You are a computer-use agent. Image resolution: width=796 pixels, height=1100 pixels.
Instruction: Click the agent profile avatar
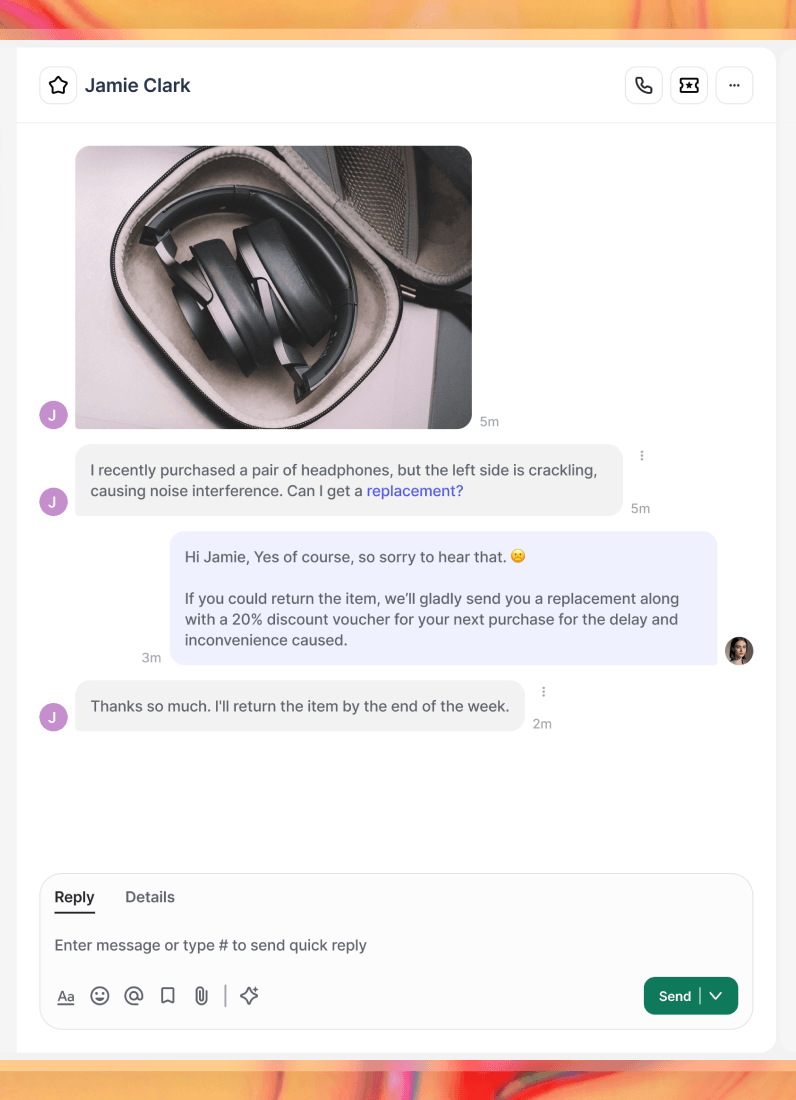(739, 651)
